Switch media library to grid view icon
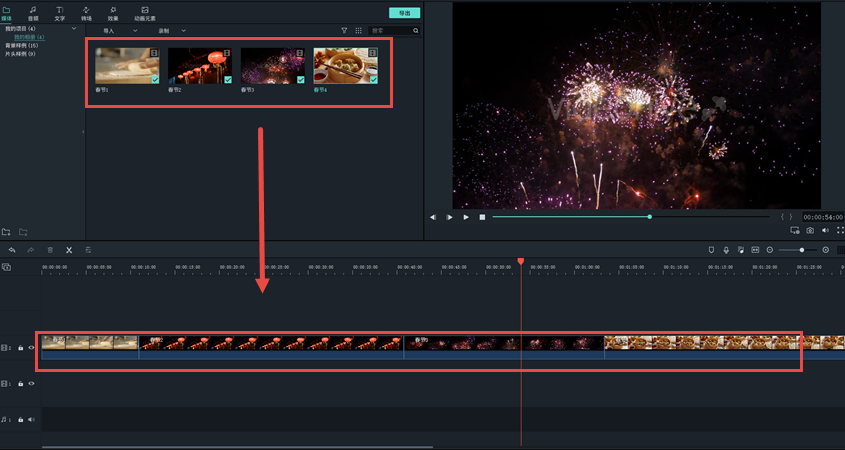This screenshot has height=450, width=845. click(359, 31)
